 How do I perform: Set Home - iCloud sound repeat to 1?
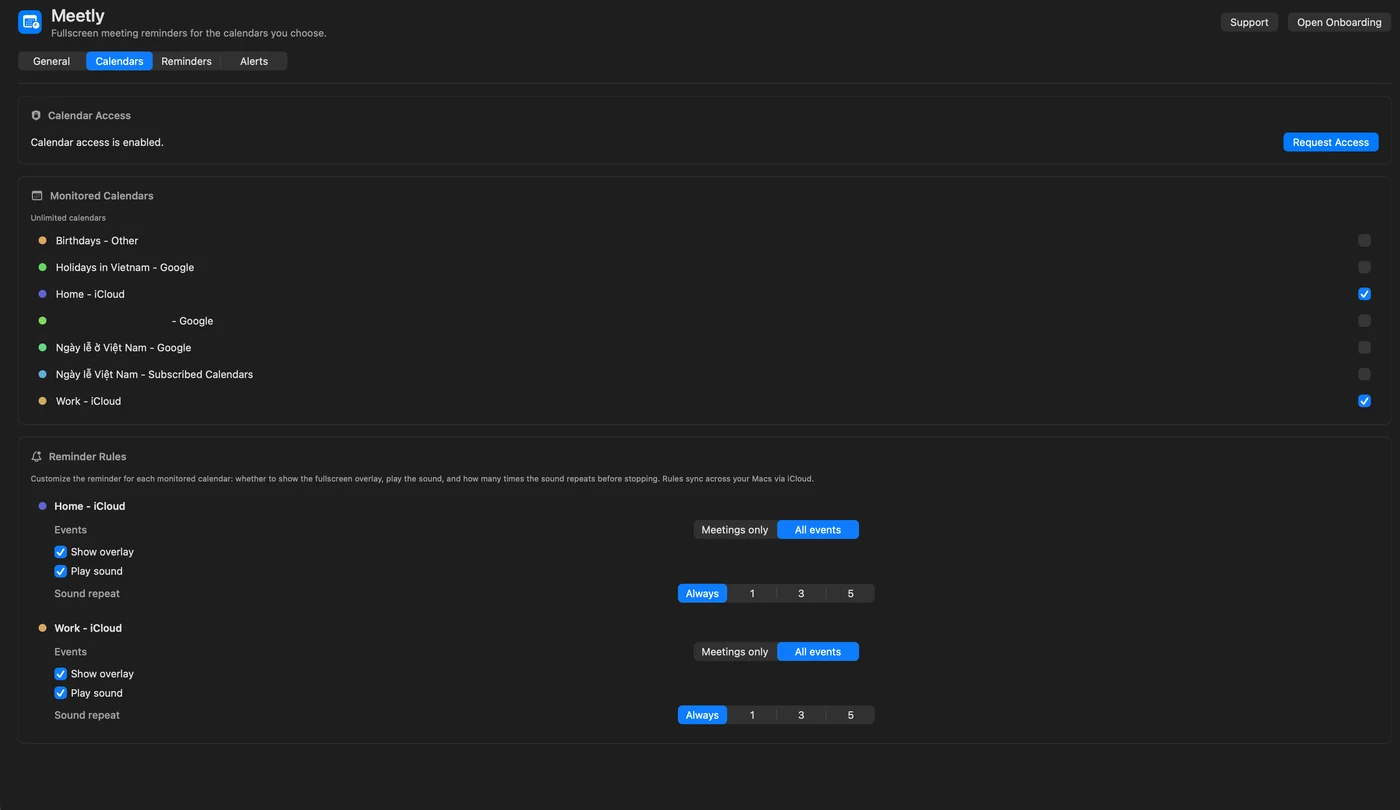(752, 594)
